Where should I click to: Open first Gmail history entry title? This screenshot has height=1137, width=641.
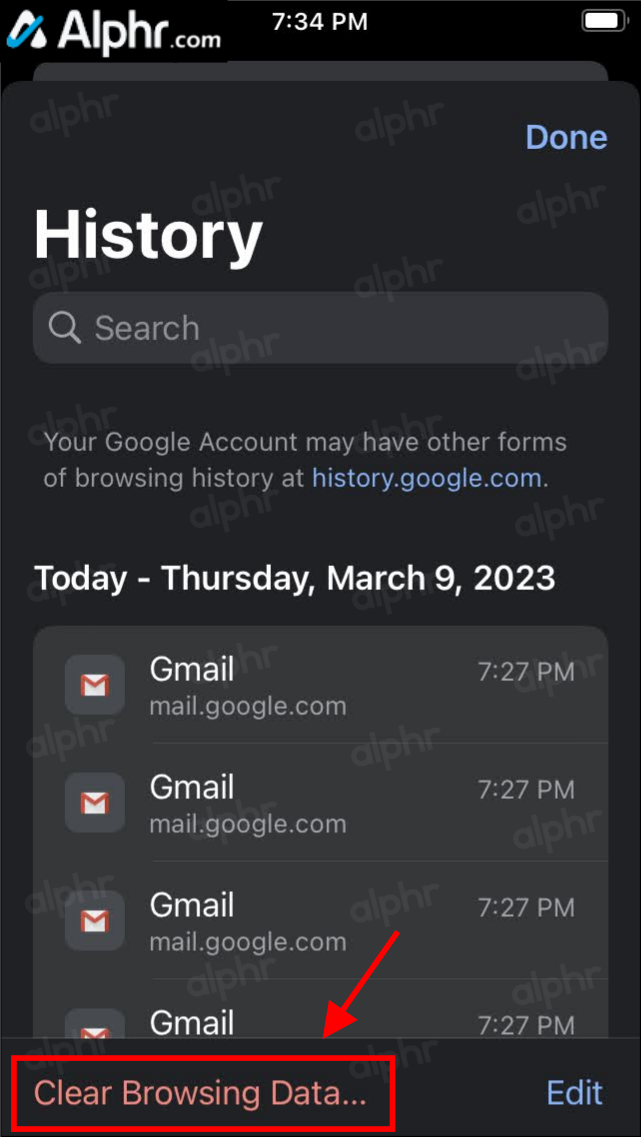(x=191, y=669)
